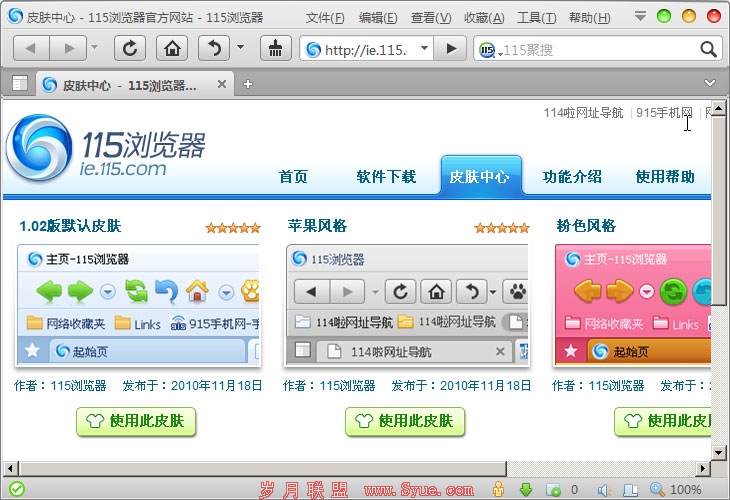
Task: Open the 帮助(H) menu
Action: pos(590,18)
